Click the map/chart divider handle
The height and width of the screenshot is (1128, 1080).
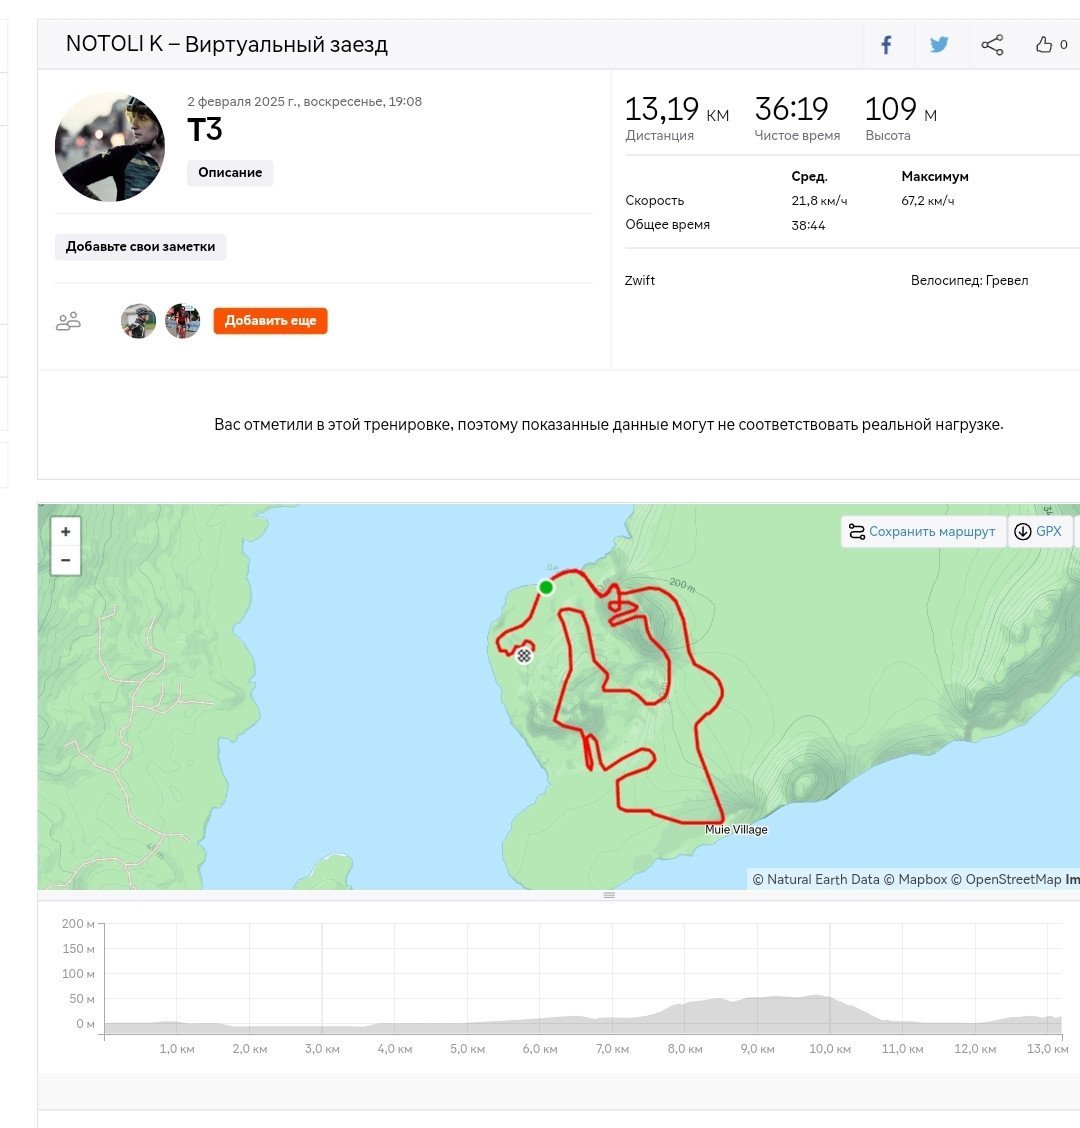(609, 895)
